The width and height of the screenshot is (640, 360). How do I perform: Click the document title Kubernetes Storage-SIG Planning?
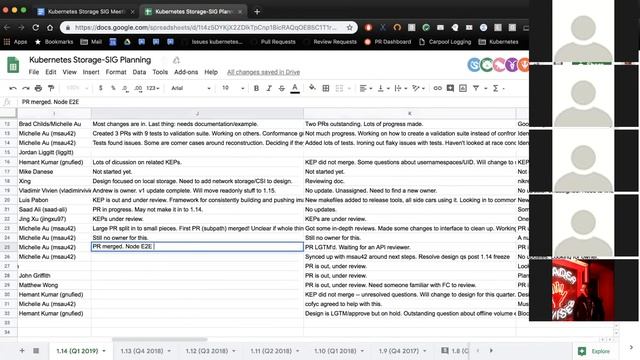tap(90, 60)
